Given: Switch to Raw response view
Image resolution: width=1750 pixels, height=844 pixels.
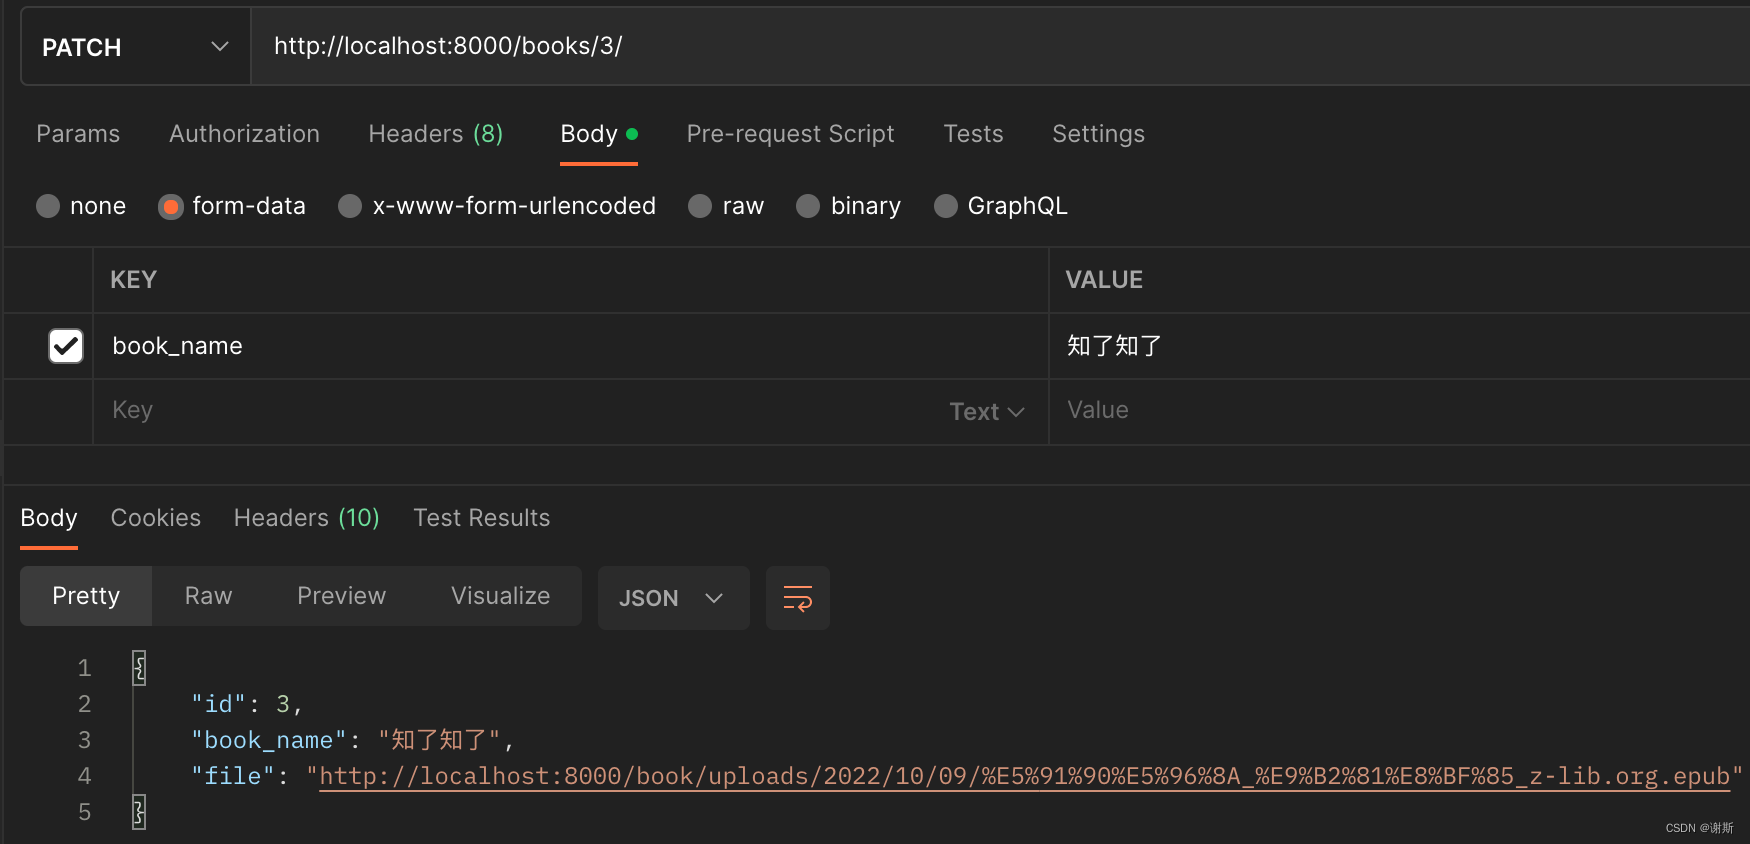Looking at the screenshot, I should (209, 596).
